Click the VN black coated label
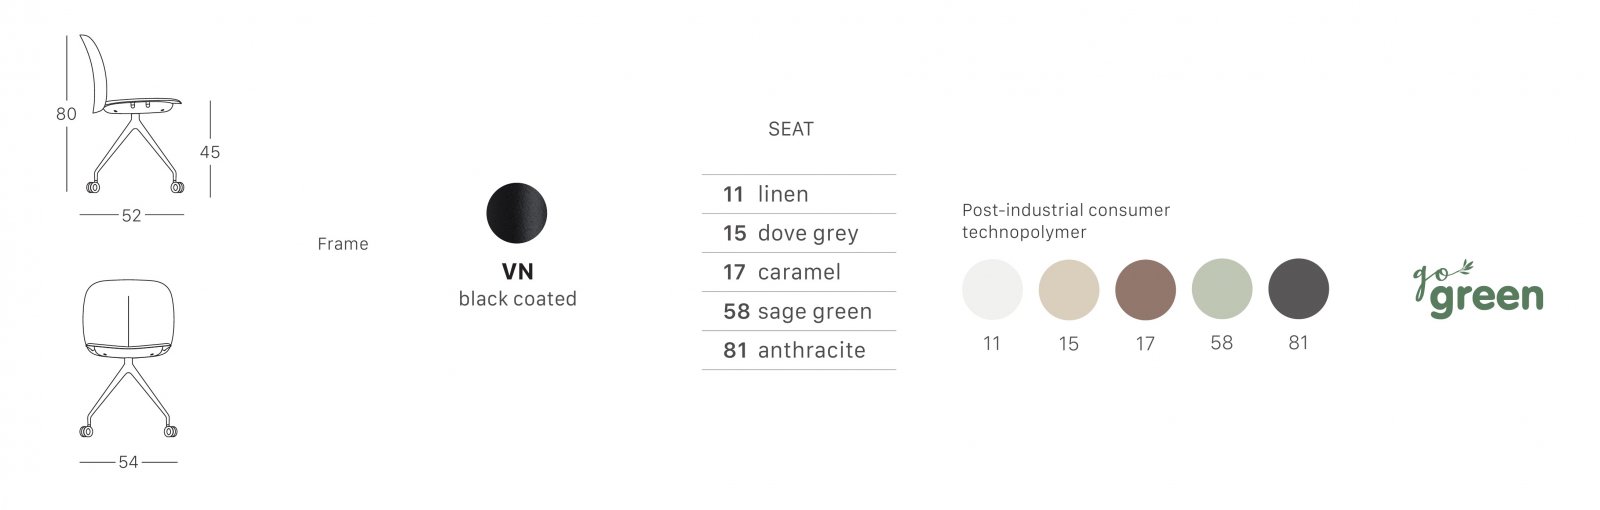Image resolution: width=1600 pixels, height=510 pixels. [517, 286]
